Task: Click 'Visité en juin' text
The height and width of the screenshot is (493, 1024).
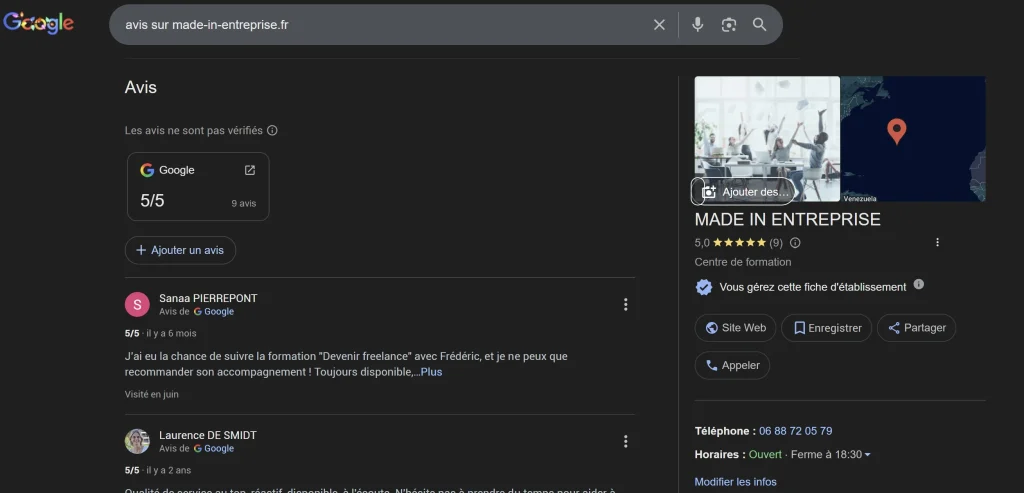Action: [152, 394]
